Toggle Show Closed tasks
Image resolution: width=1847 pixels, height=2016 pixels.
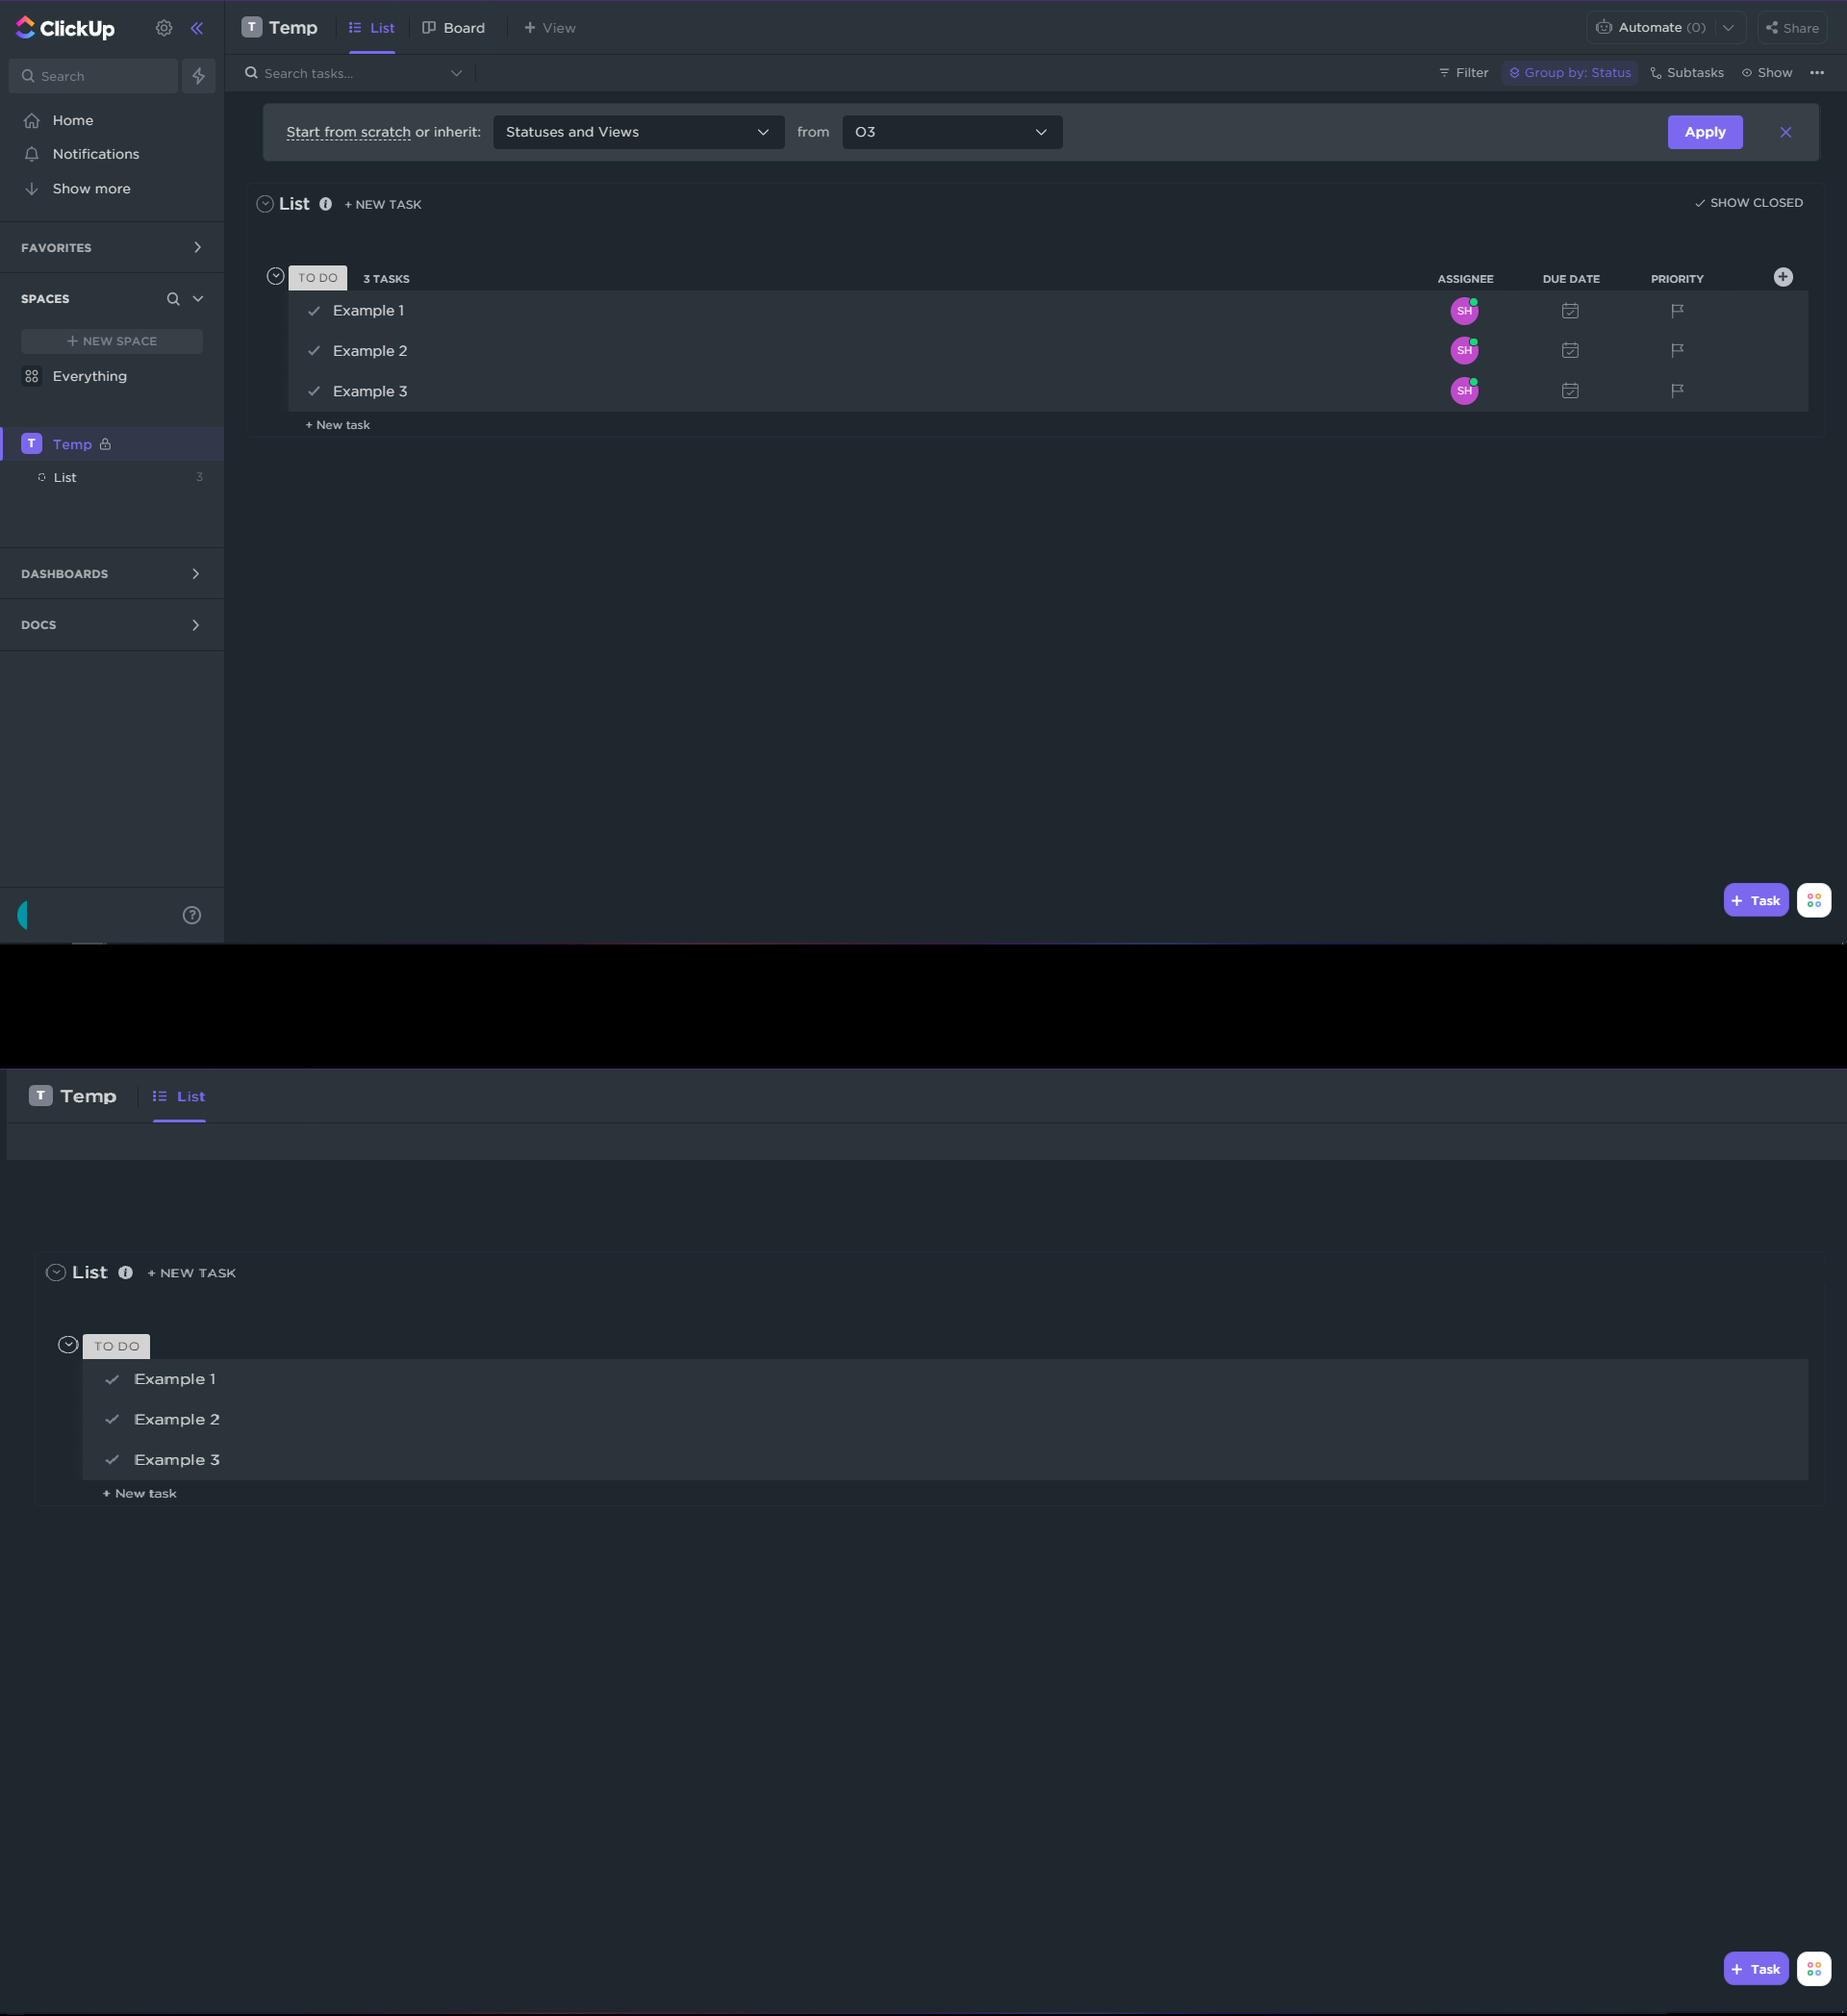click(x=1748, y=203)
